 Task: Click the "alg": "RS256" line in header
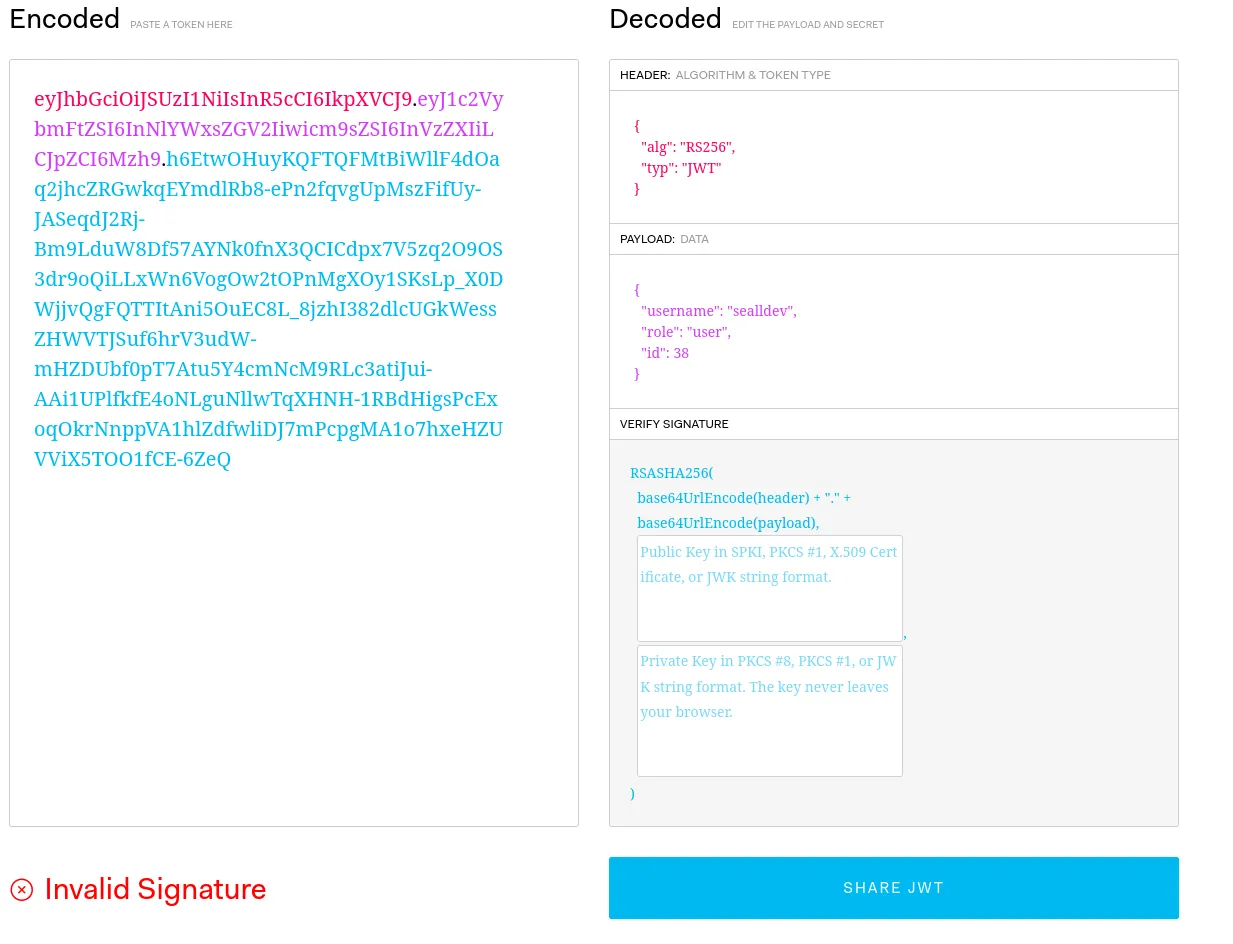(688, 147)
